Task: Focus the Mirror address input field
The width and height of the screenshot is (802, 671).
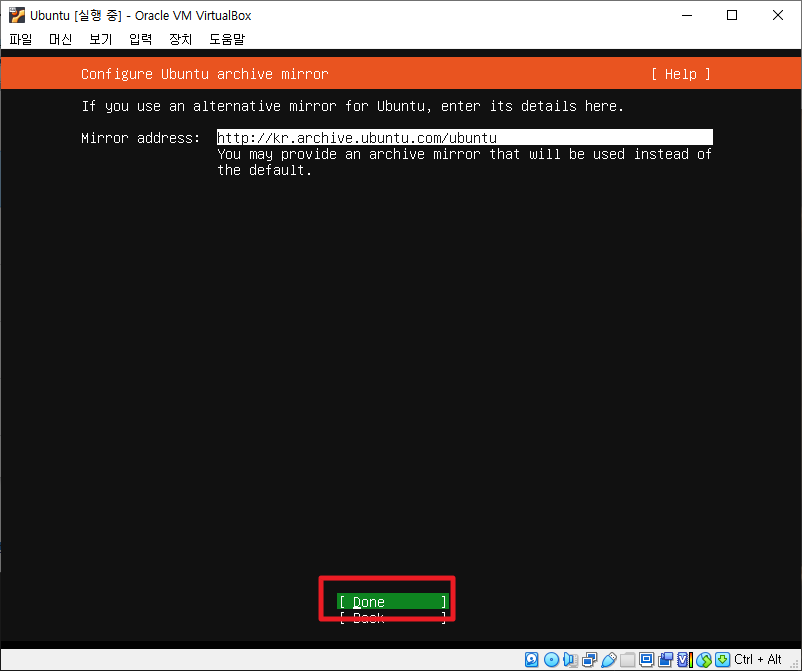Action: click(464, 137)
